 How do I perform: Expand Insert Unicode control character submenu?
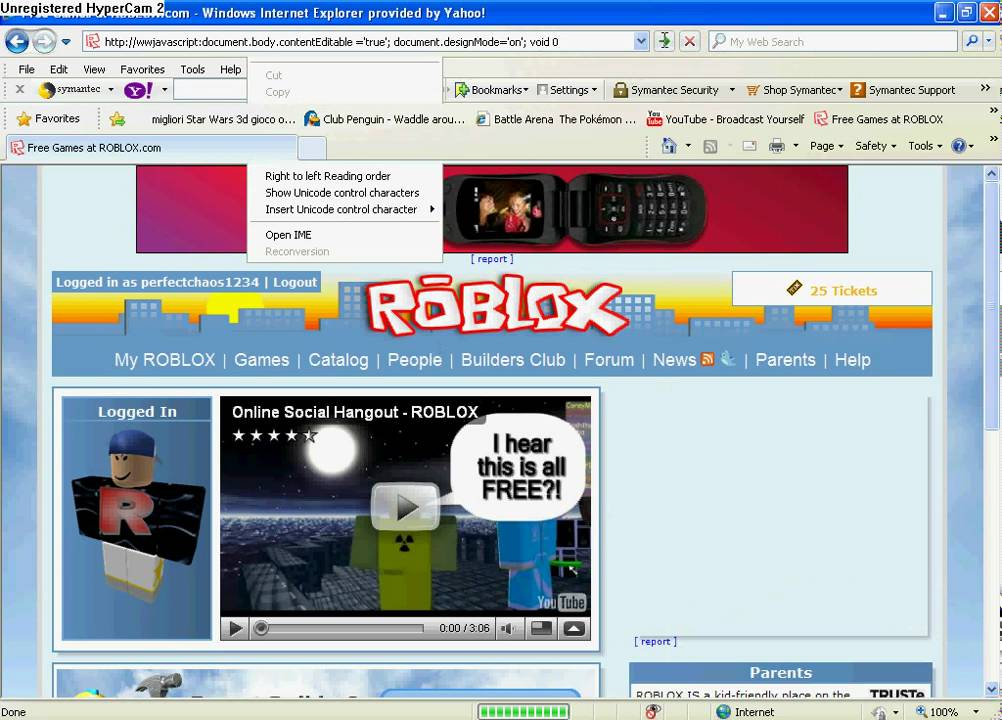pyautogui.click(x=344, y=209)
